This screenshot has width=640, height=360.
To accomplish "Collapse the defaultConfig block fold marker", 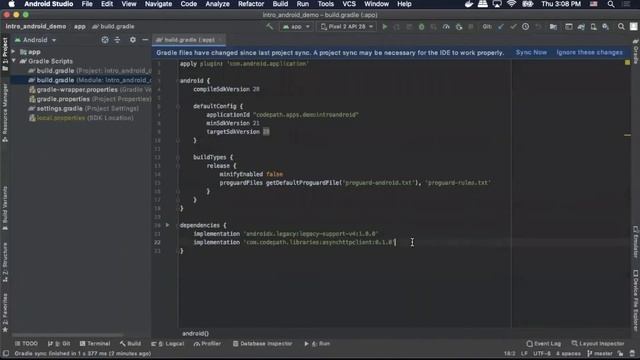I will [178, 106].
